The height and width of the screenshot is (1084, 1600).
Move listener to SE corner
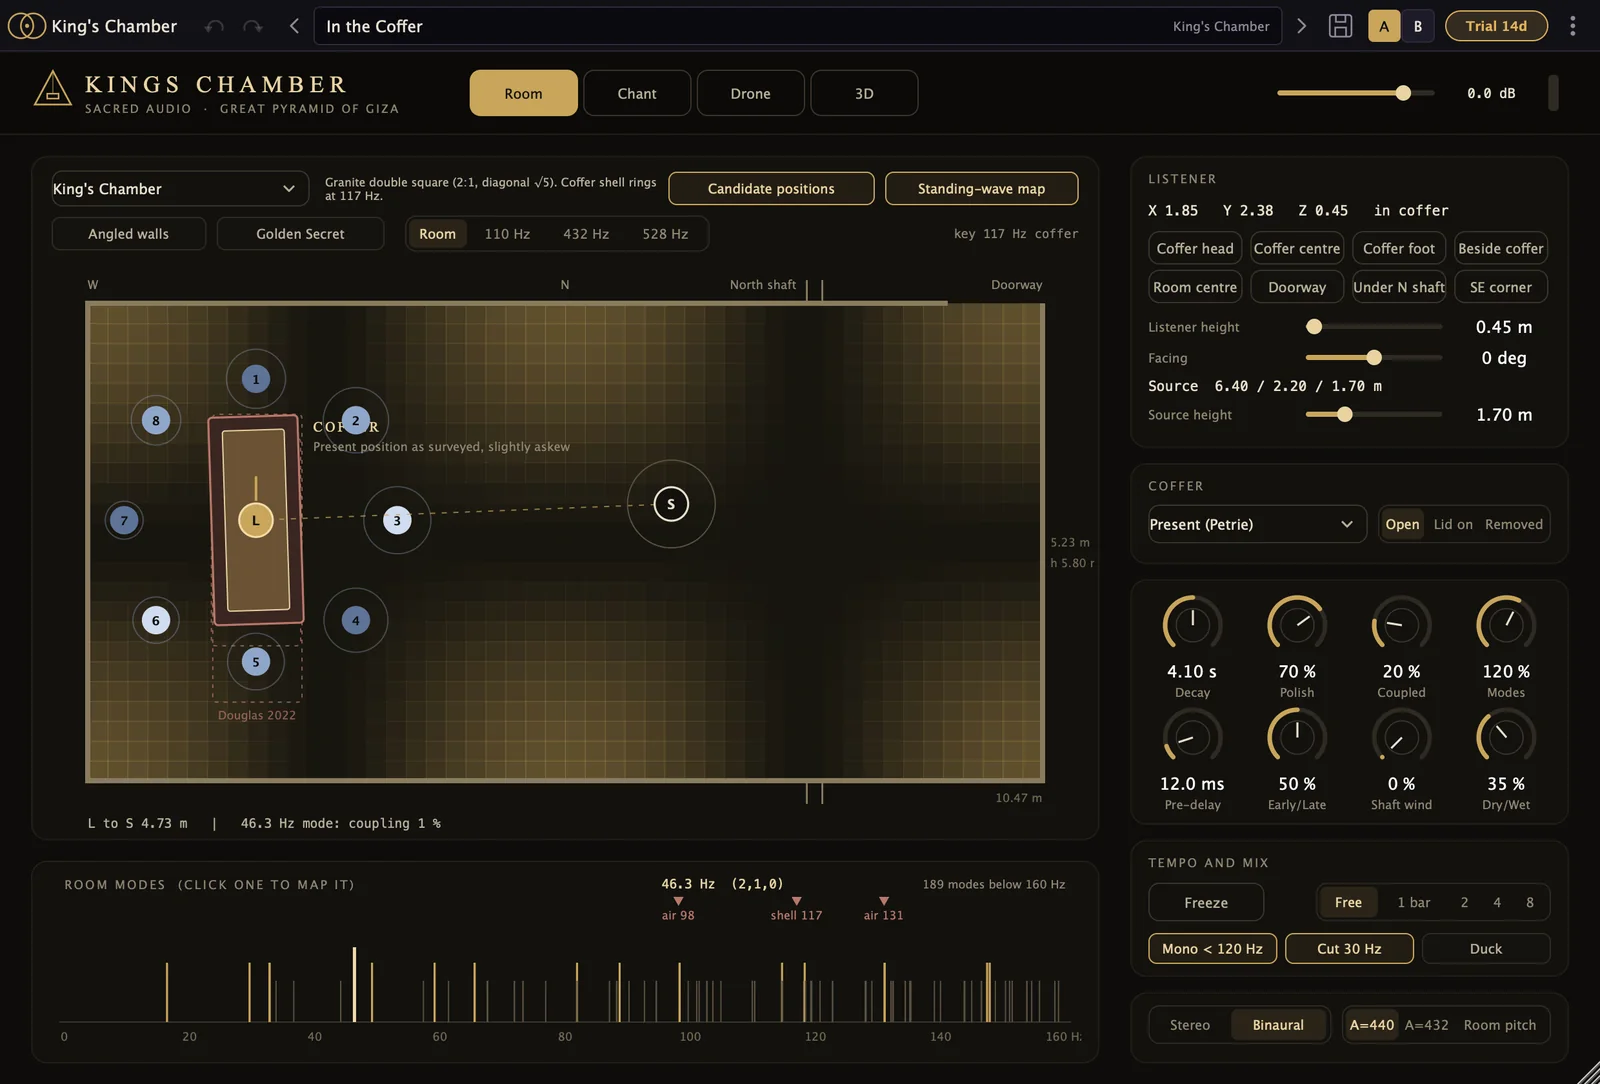(x=1501, y=287)
